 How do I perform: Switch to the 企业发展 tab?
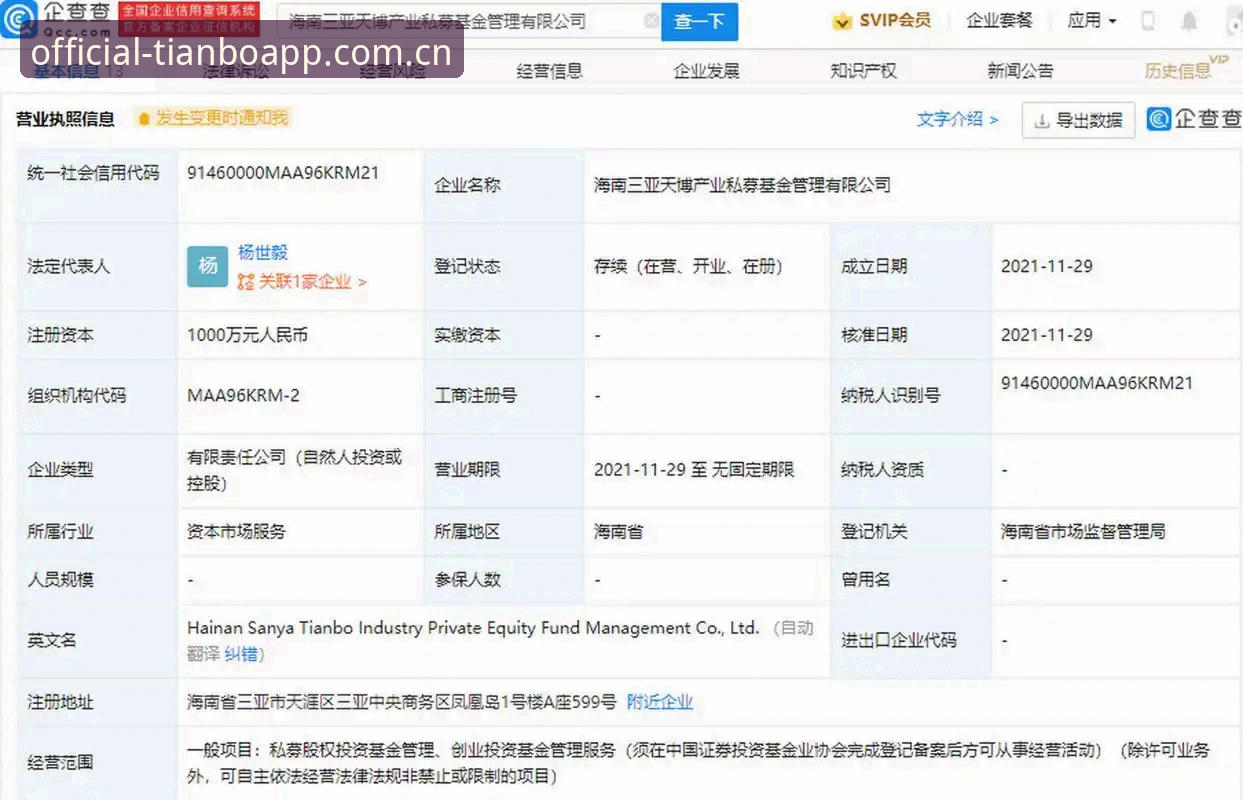pyautogui.click(x=706, y=71)
